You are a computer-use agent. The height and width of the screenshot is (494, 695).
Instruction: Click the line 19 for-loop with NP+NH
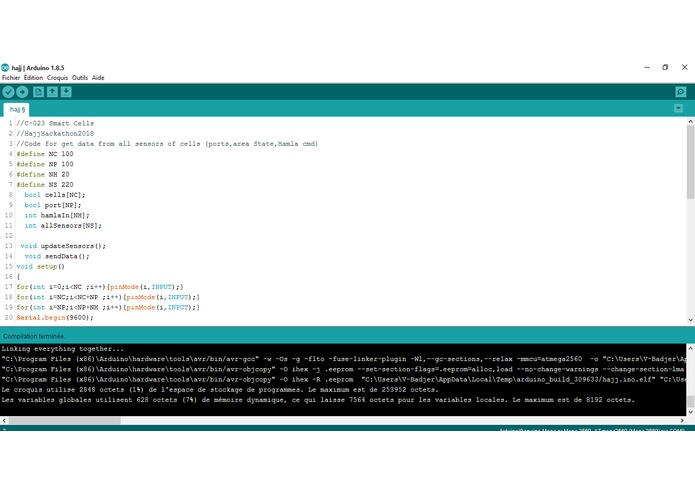[x=108, y=307]
